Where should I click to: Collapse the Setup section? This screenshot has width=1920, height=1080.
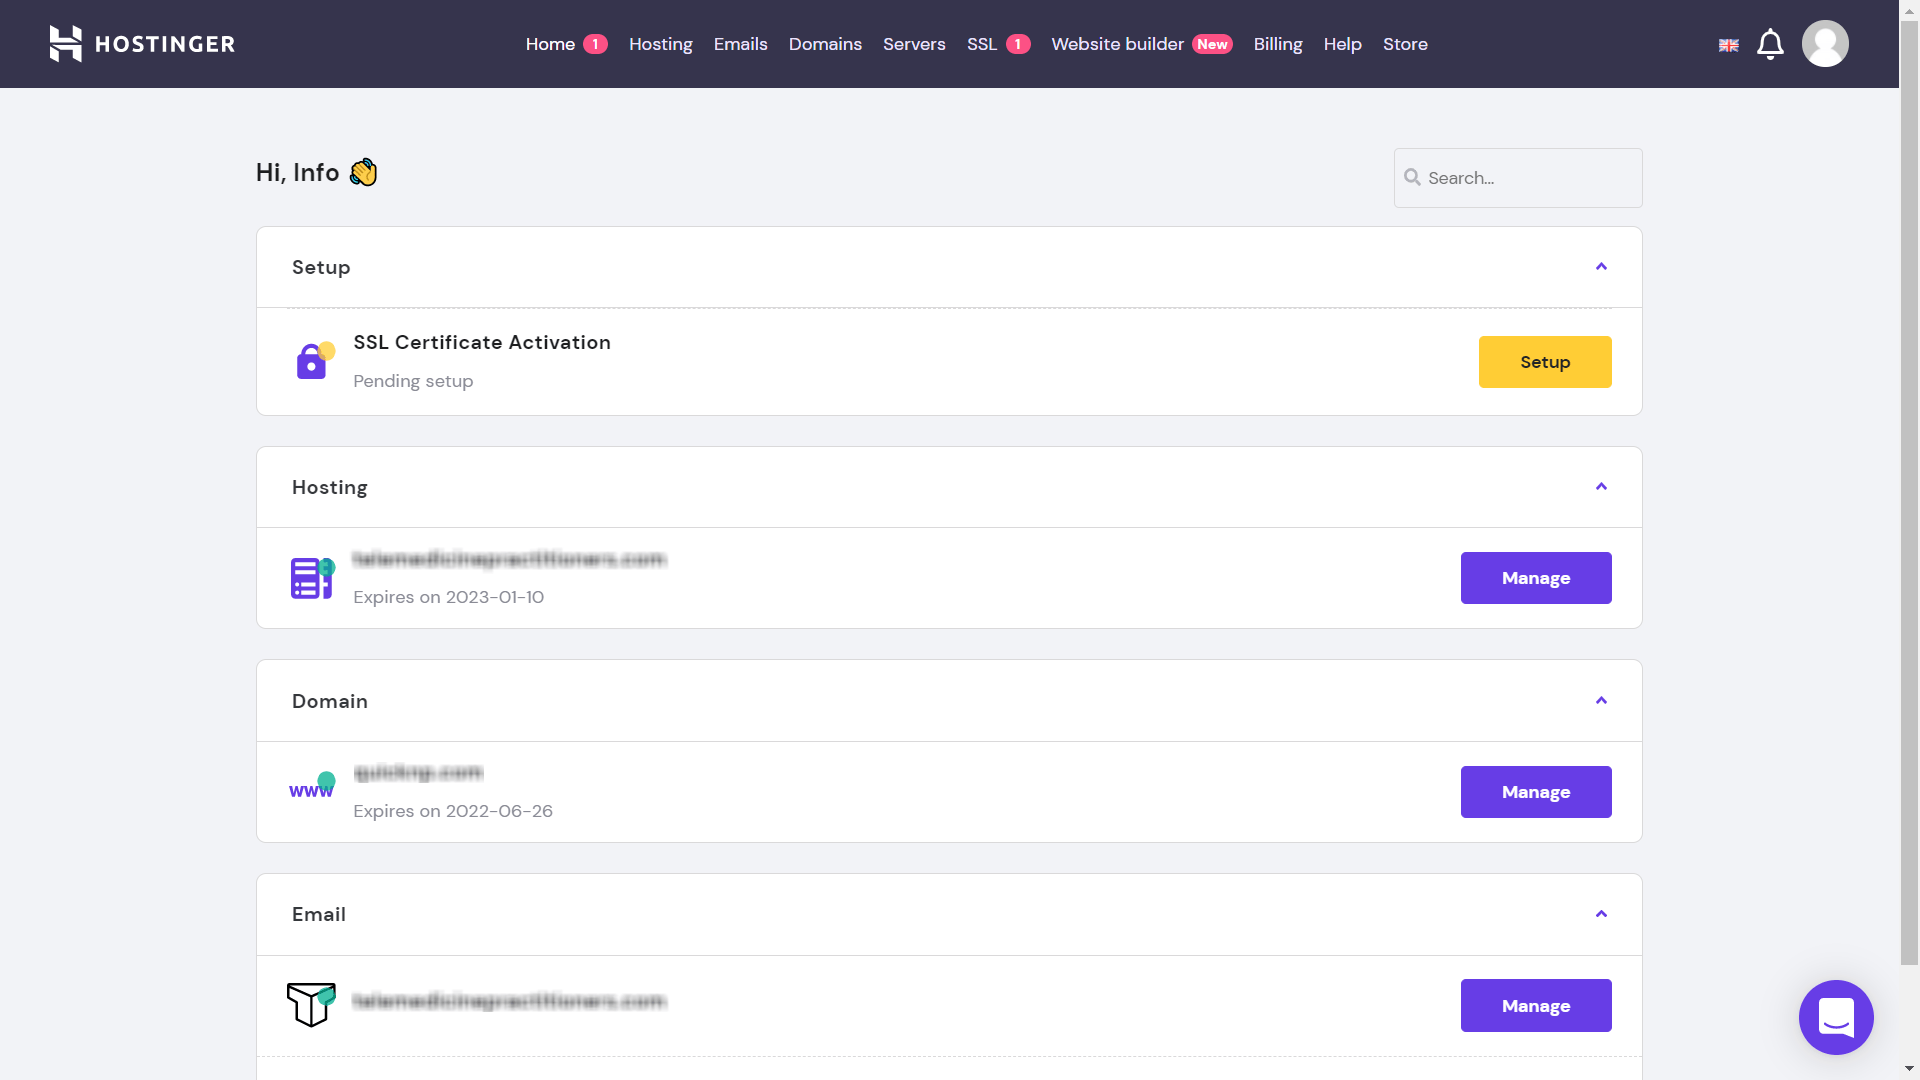point(1601,267)
